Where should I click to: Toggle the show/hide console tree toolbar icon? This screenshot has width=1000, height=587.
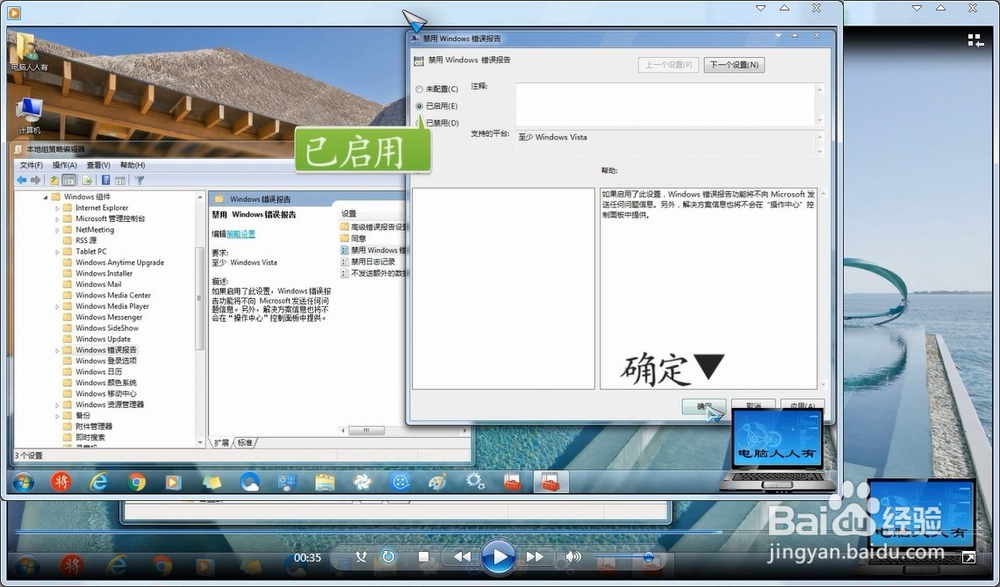[70, 181]
